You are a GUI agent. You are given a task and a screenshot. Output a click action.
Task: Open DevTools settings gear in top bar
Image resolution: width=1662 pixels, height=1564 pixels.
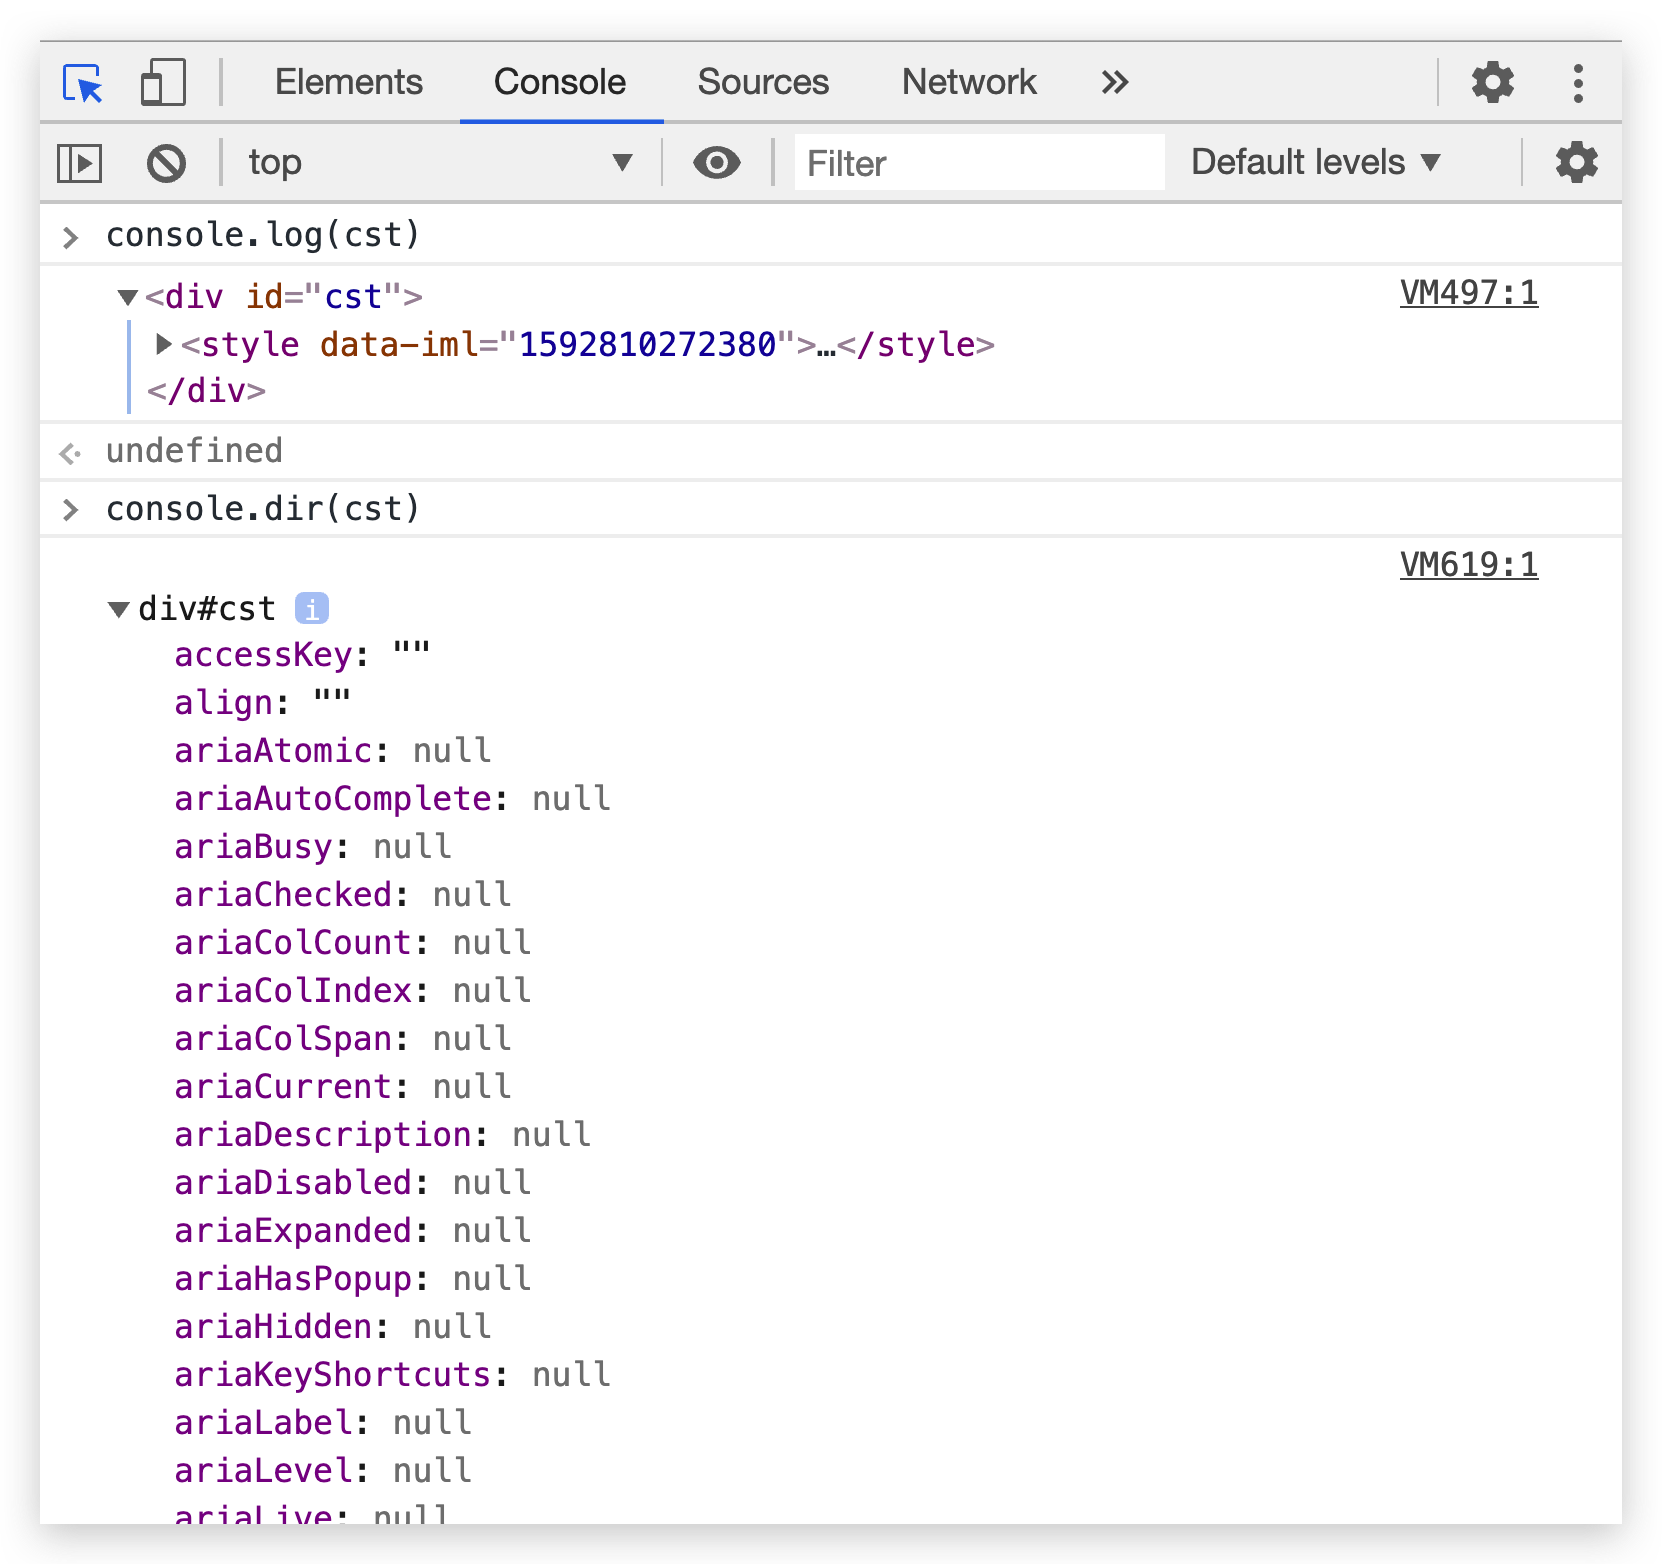1492,83
